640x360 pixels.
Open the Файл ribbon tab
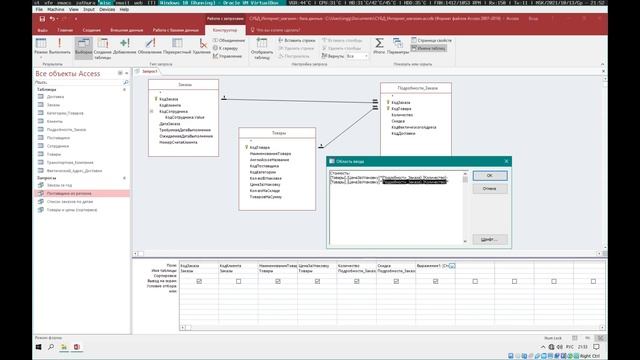tap(42, 30)
